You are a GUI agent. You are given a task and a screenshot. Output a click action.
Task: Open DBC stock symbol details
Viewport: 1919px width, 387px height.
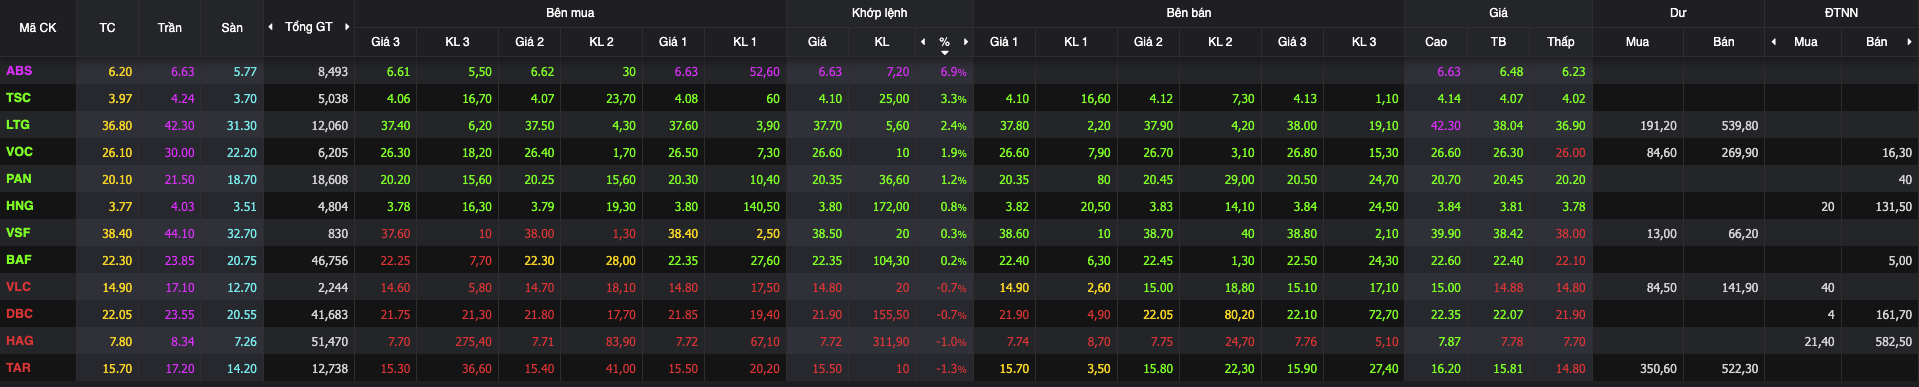pyautogui.click(x=19, y=314)
